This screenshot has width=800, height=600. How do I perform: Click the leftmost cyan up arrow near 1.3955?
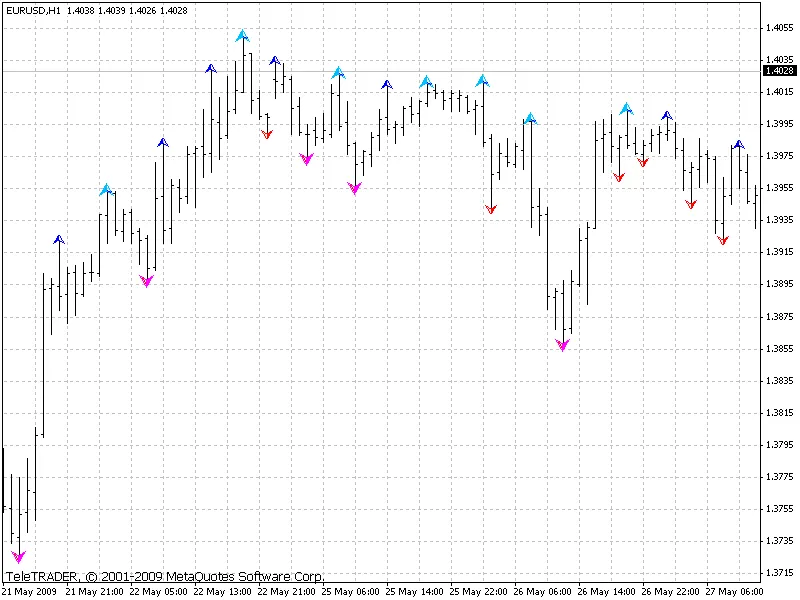107,189
